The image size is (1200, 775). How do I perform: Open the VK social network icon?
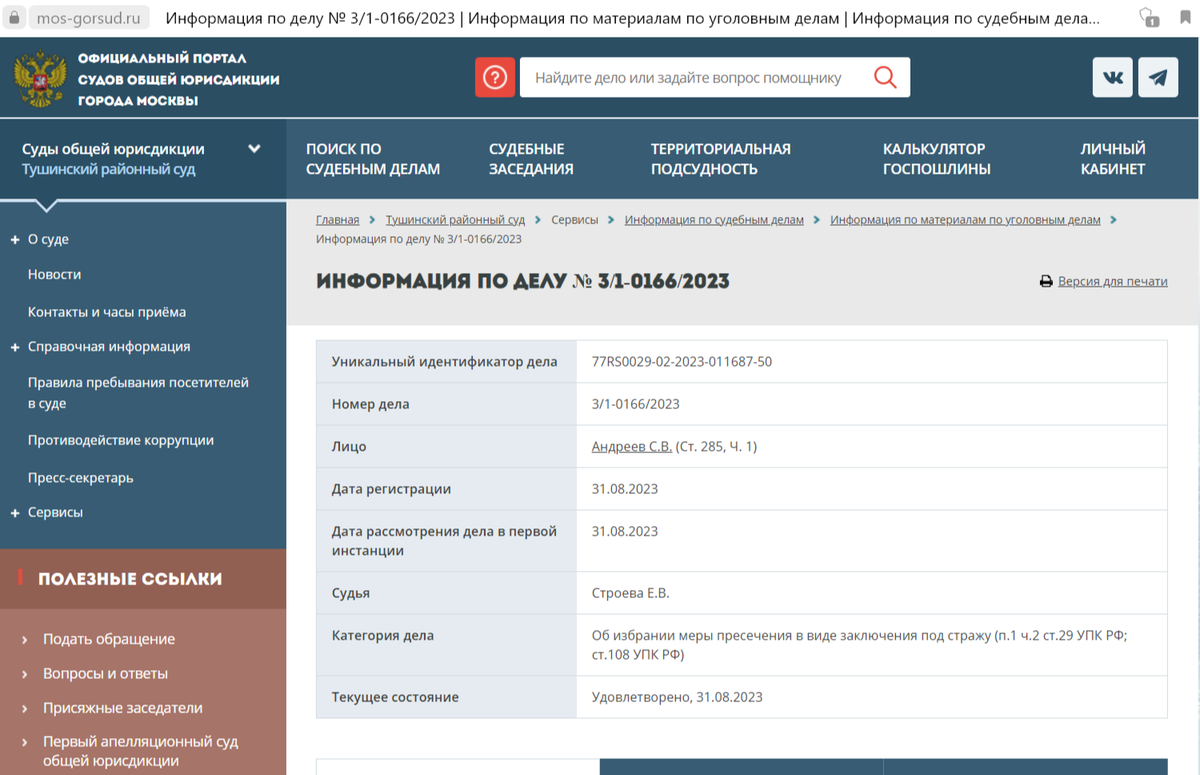click(x=1110, y=77)
